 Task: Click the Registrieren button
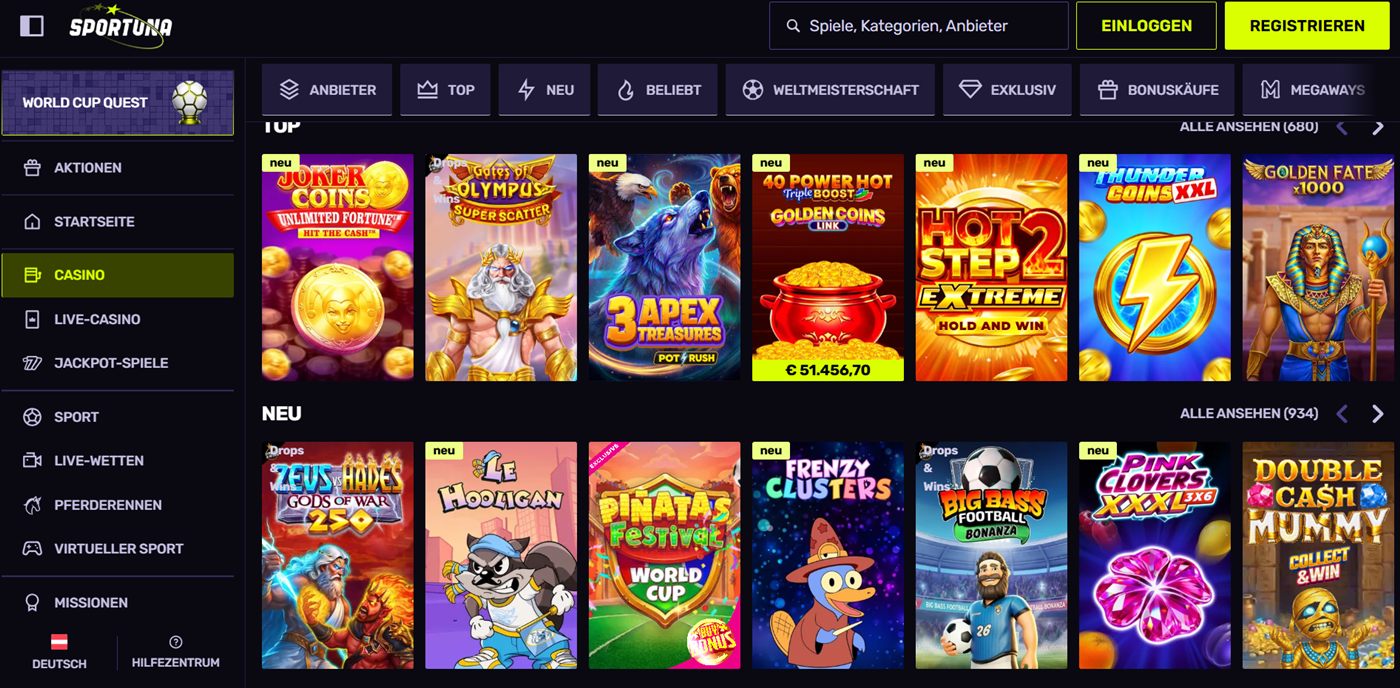click(1306, 26)
